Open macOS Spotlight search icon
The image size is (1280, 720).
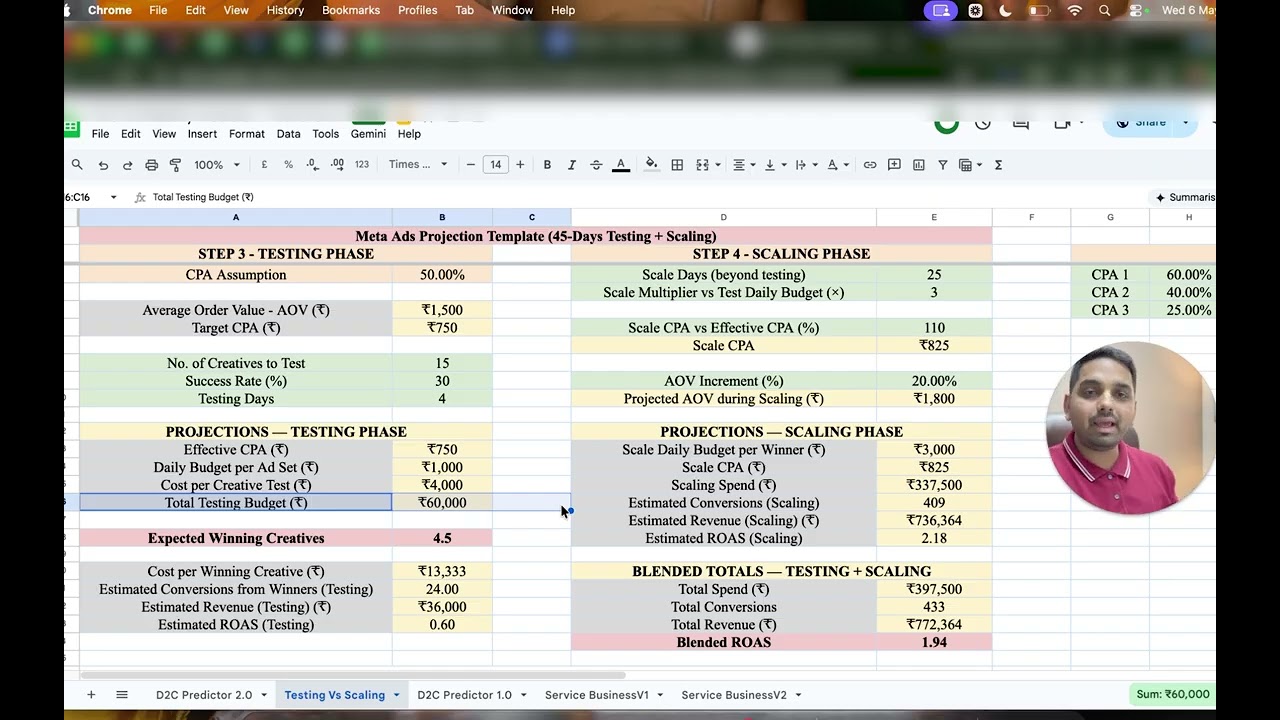[1104, 10]
